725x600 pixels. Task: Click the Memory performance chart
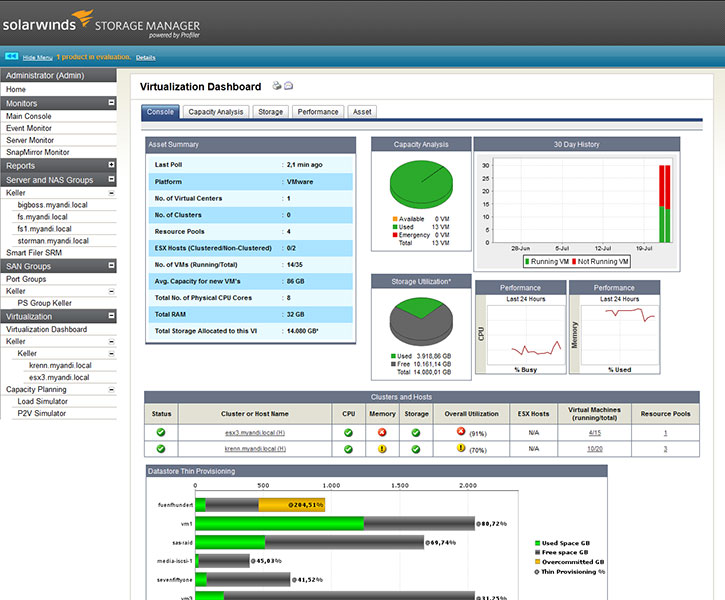[620, 334]
